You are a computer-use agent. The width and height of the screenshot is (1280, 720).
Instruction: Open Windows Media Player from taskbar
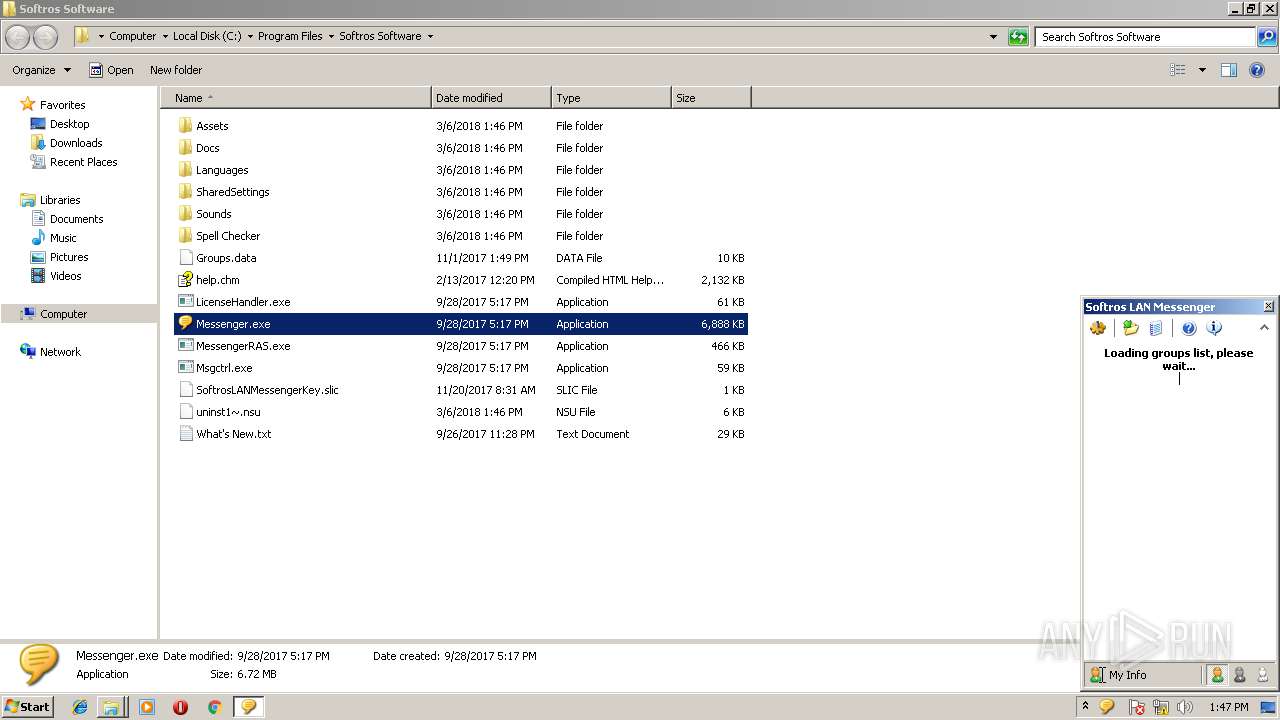[x=147, y=707]
